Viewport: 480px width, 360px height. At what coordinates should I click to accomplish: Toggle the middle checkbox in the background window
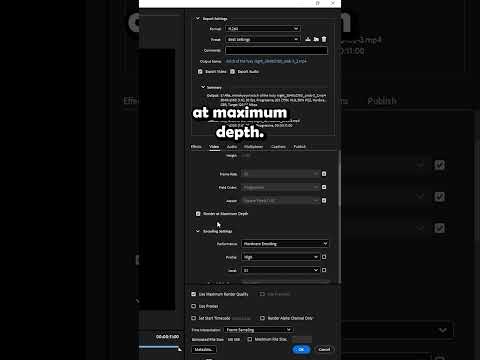tap(440, 196)
